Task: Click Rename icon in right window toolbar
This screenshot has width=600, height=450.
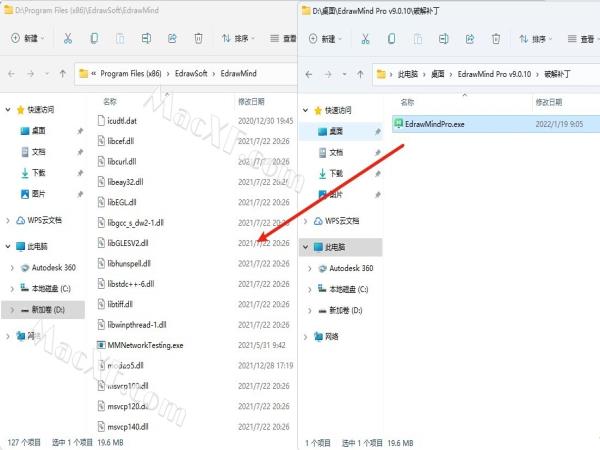Action: pos(443,39)
